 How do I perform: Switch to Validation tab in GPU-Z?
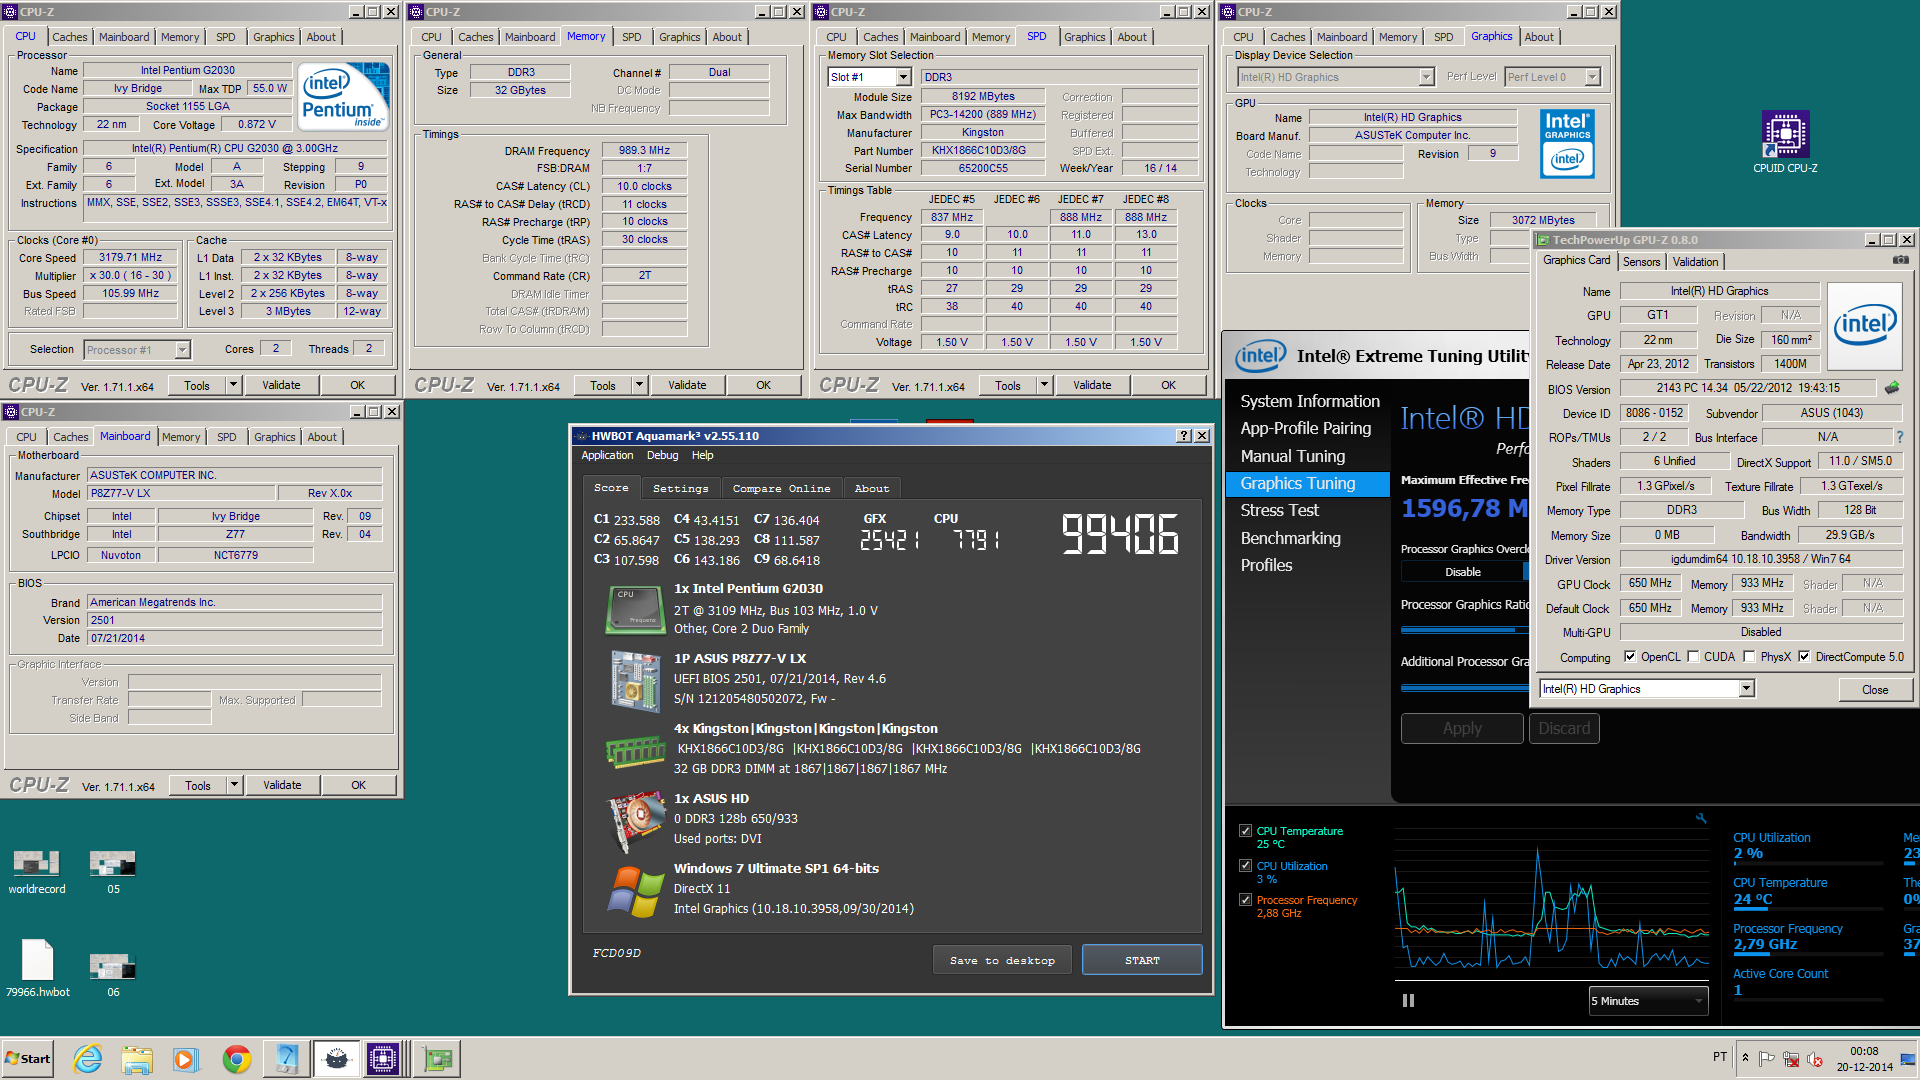tap(1695, 262)
